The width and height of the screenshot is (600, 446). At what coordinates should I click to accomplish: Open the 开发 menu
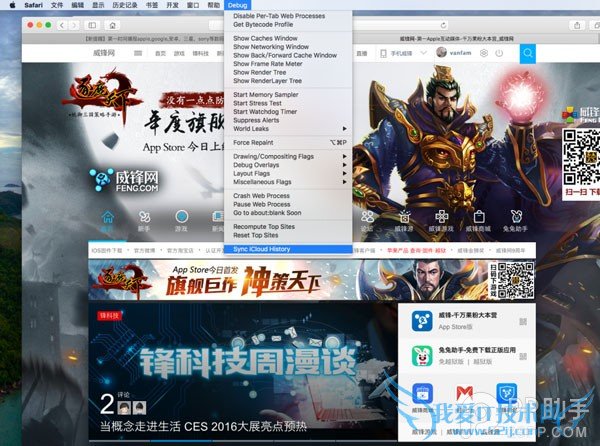[x=173, y=5]
